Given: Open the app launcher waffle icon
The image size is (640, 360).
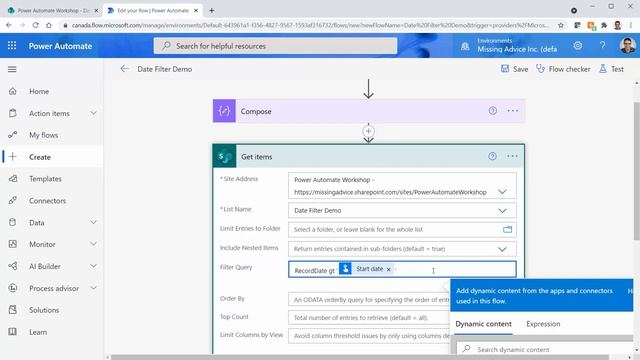Looking at the screenshot, I should coord(12,46).
